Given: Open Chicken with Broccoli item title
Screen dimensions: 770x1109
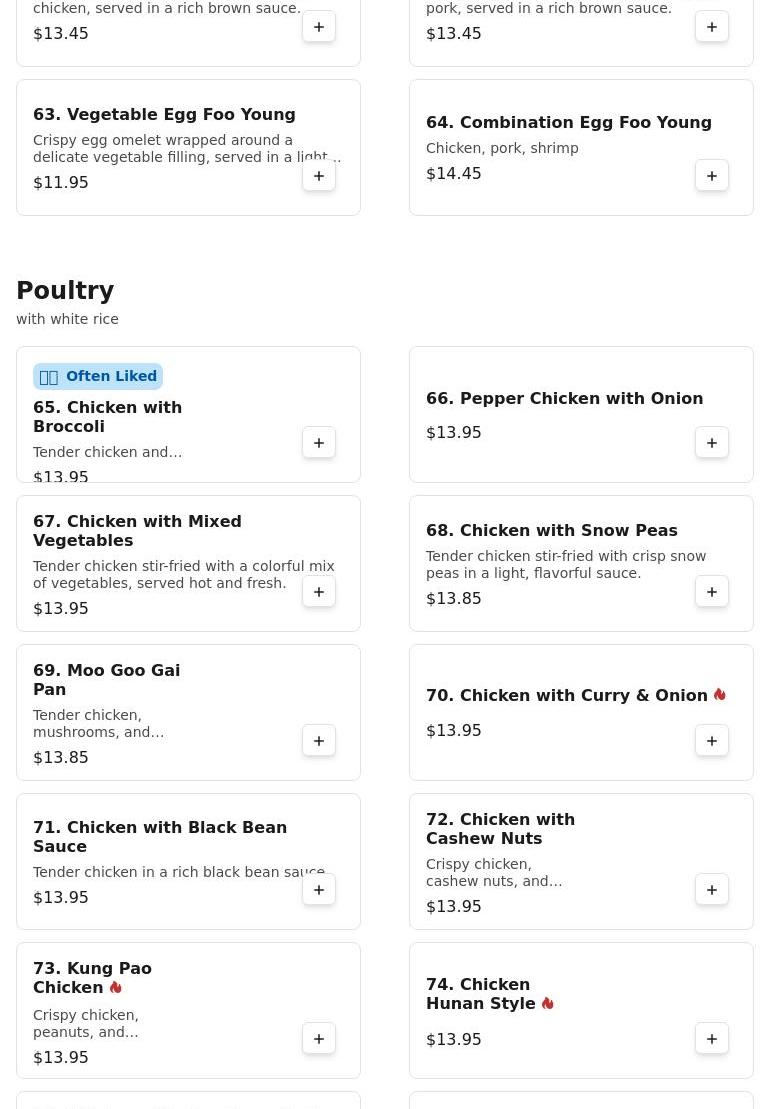Looking at the screenshot, I should 107,417.
